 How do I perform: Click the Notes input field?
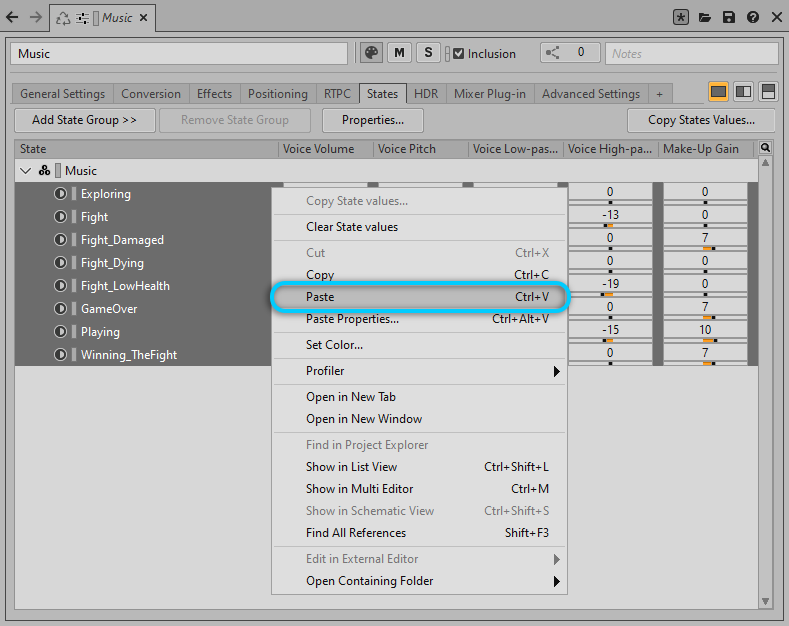691,54
